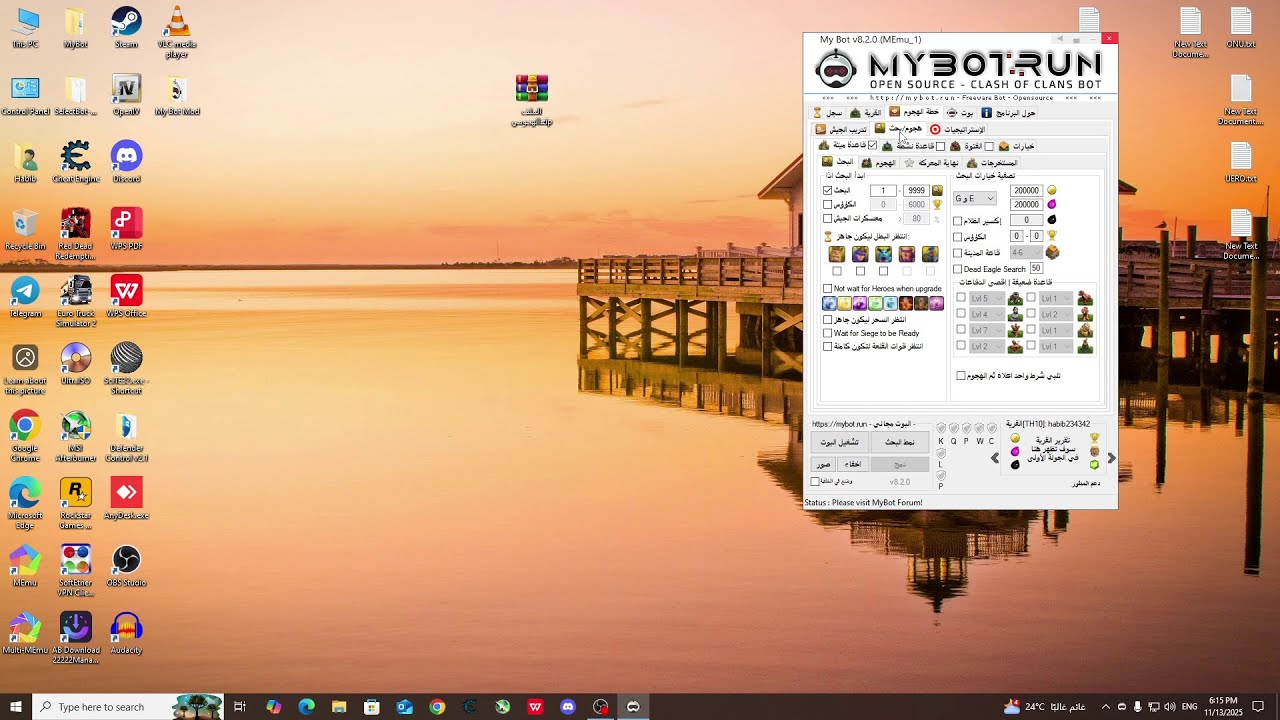Select the Audacity desktop icon

coord(126,633)
